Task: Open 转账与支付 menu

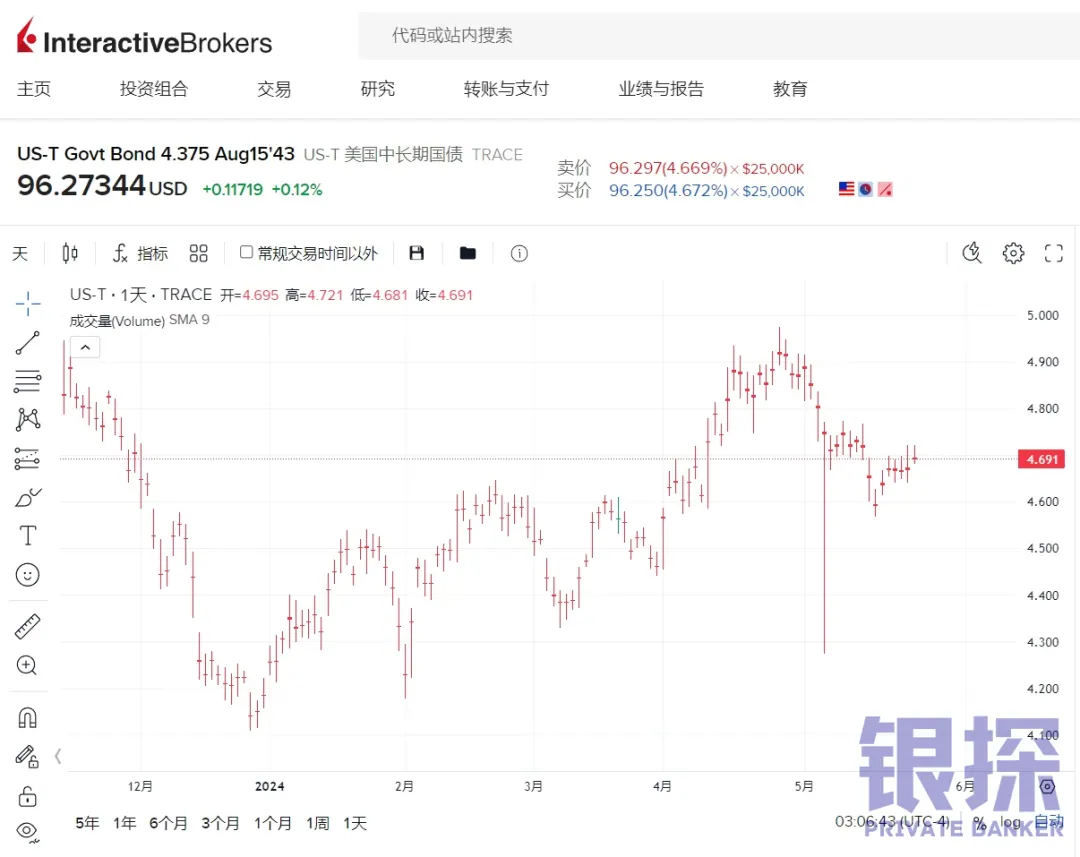Action: (506, 89)
